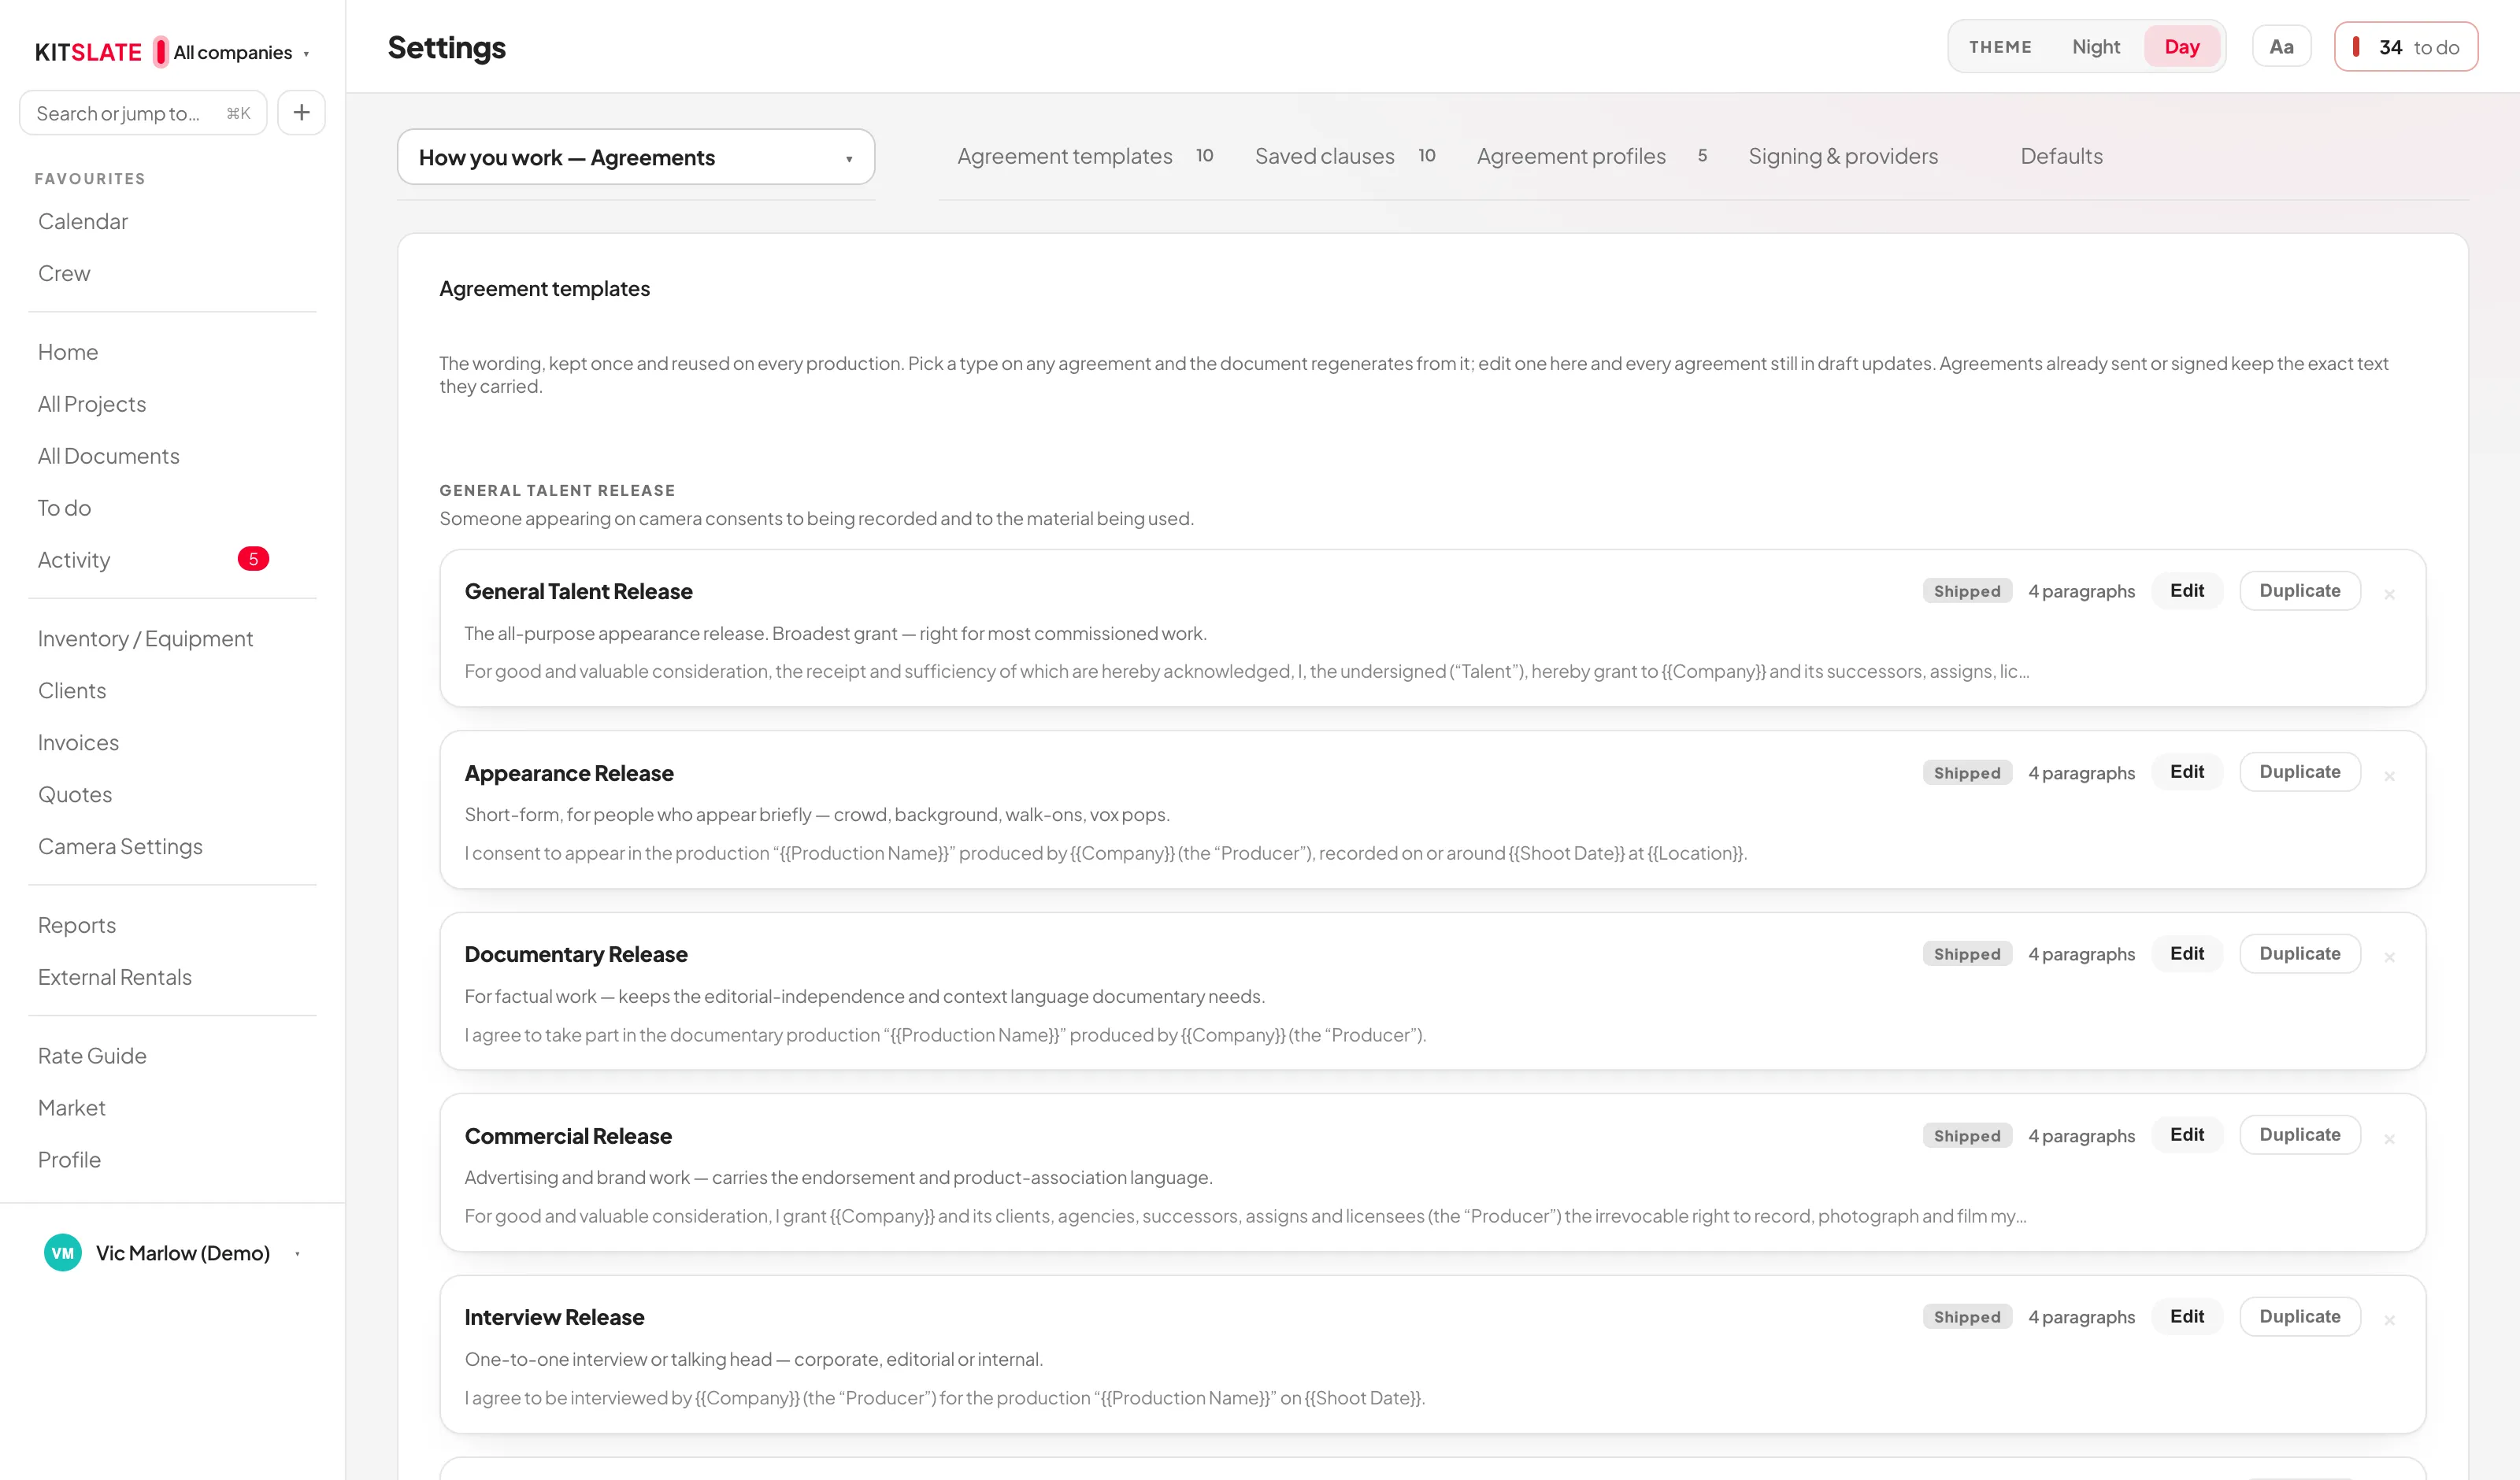Remove the Appearance Release template
Screen dimensions: 2520x1480
click(2389, 775)
